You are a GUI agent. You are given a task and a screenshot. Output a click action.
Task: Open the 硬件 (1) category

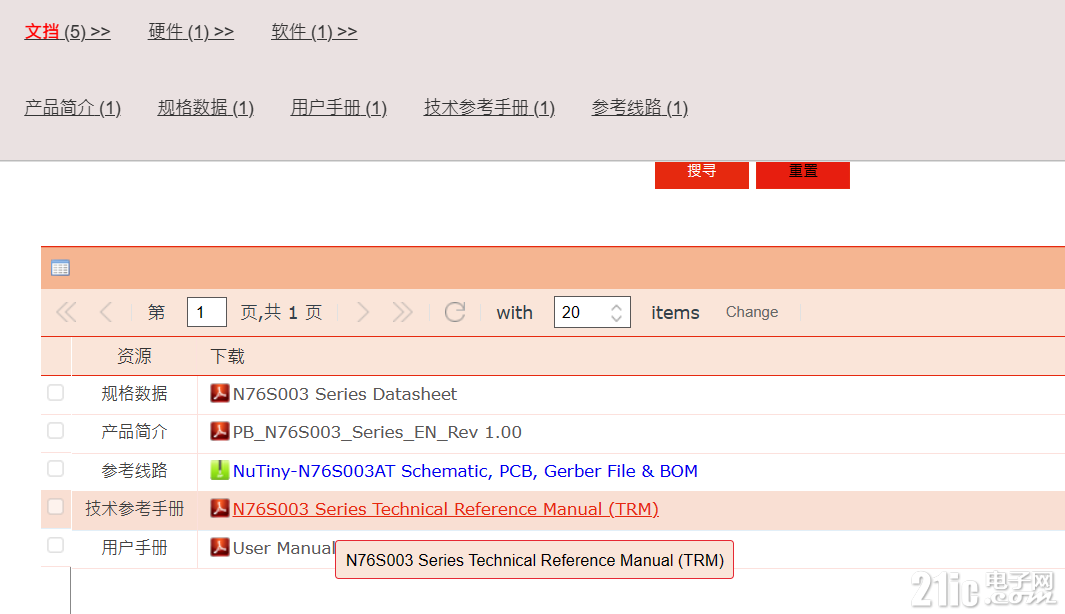[x=191, y=32]
